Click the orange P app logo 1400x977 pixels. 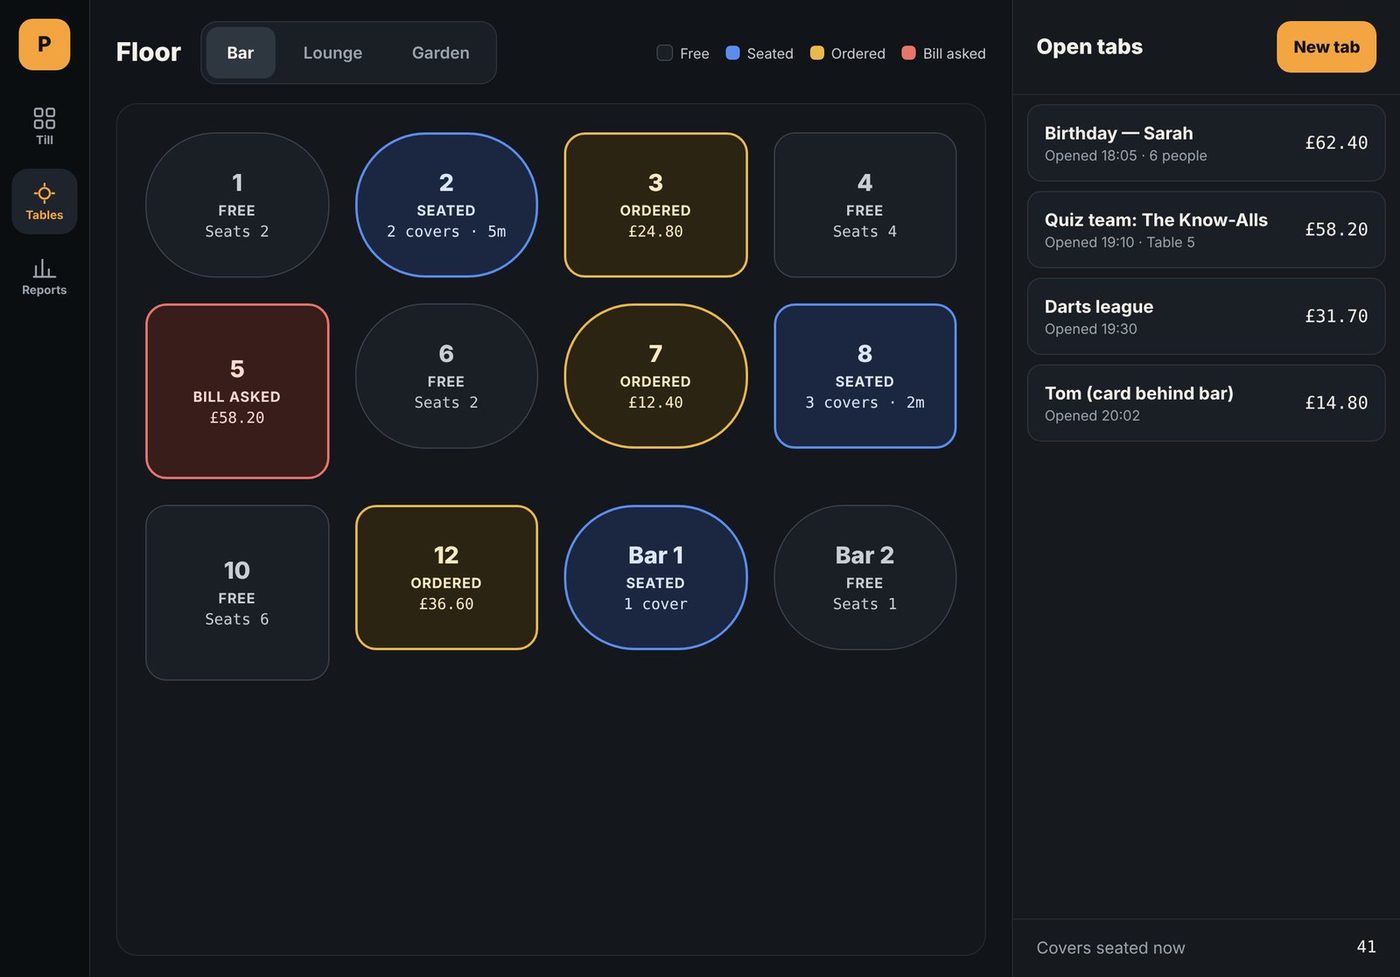[x=44, y=44]
